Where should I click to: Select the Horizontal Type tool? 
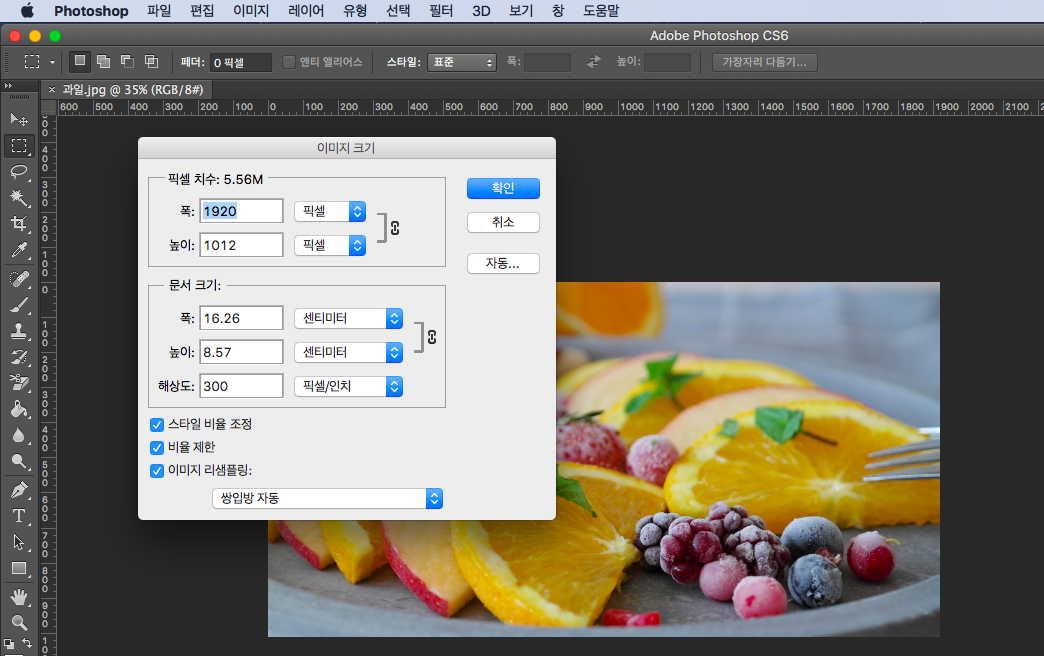tap(19, 516)
